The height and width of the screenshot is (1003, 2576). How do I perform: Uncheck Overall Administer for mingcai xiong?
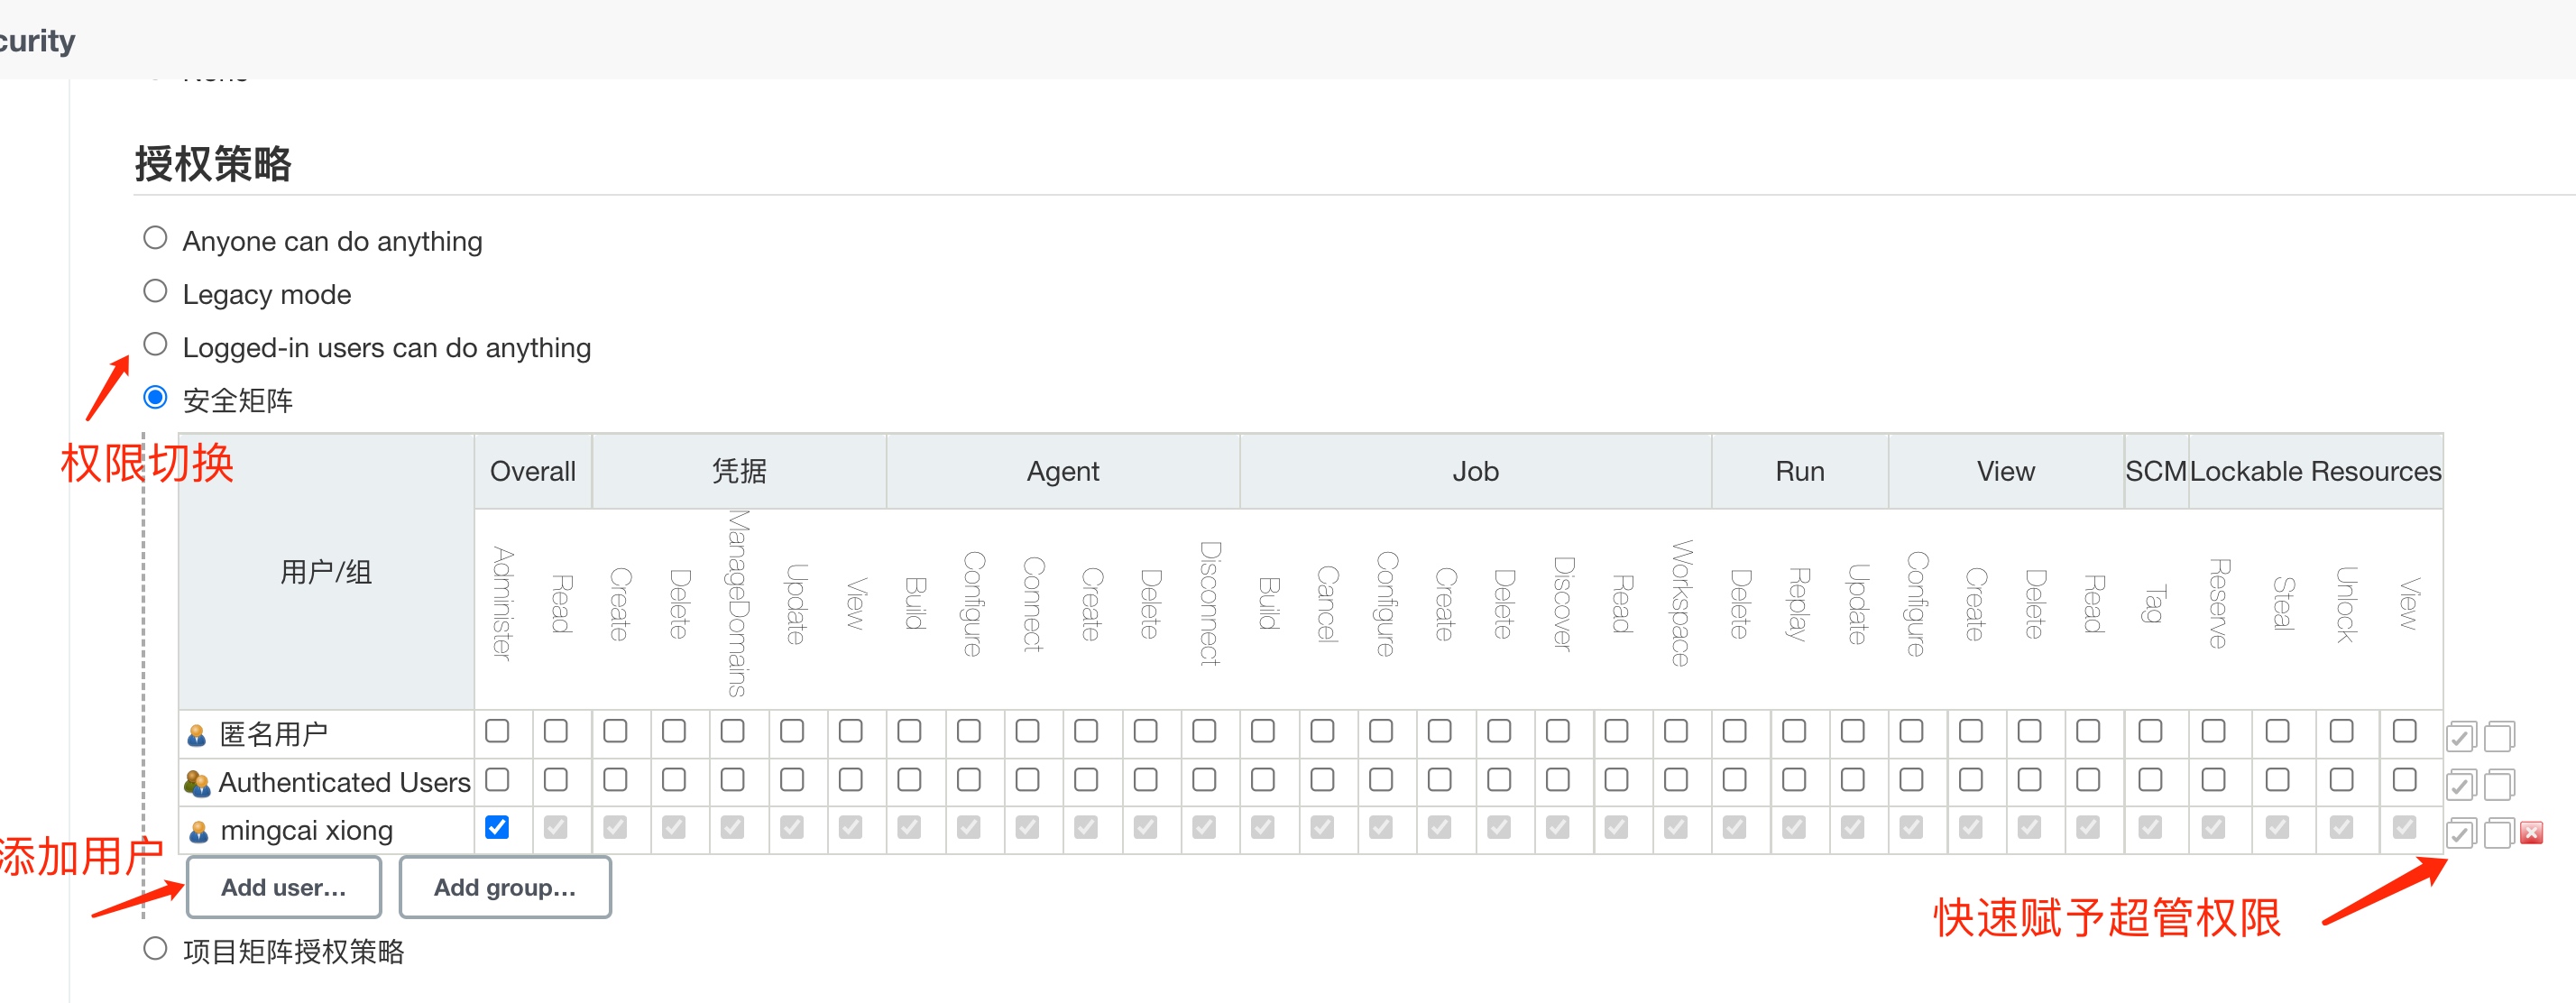click(x=497, y=827)
